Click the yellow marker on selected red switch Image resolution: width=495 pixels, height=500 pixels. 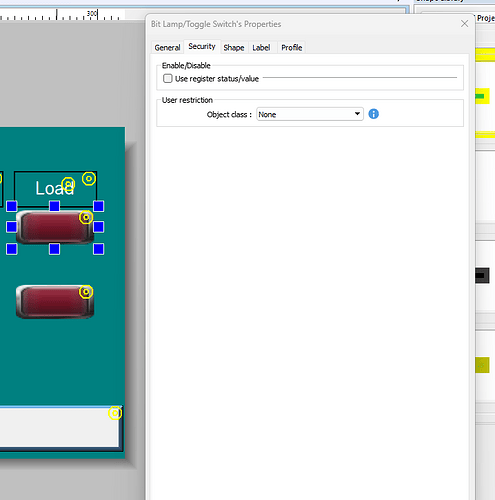(86, 218)
